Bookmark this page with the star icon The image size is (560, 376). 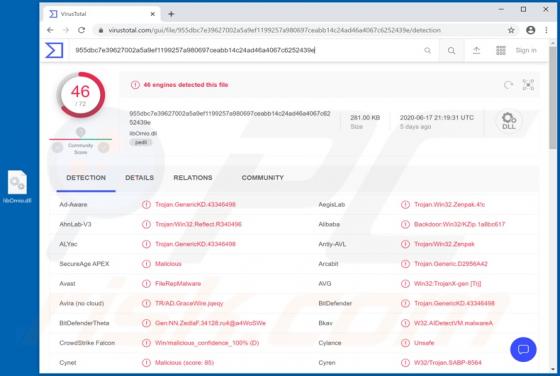[x=511, y=30]
